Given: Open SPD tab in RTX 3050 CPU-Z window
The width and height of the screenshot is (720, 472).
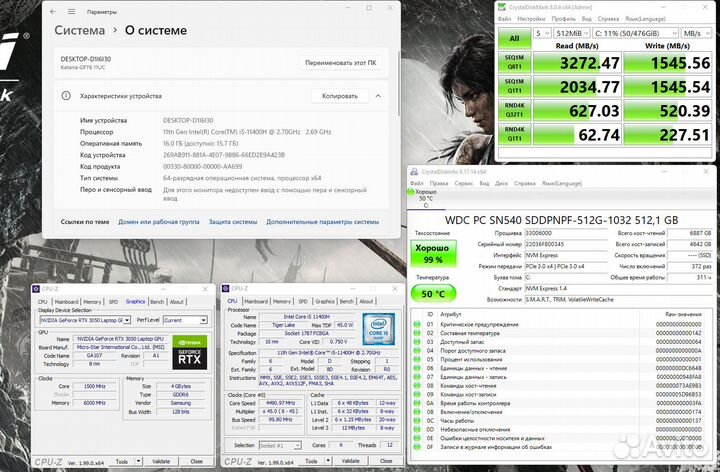Looking at the screenshot, I should [113, 302].
